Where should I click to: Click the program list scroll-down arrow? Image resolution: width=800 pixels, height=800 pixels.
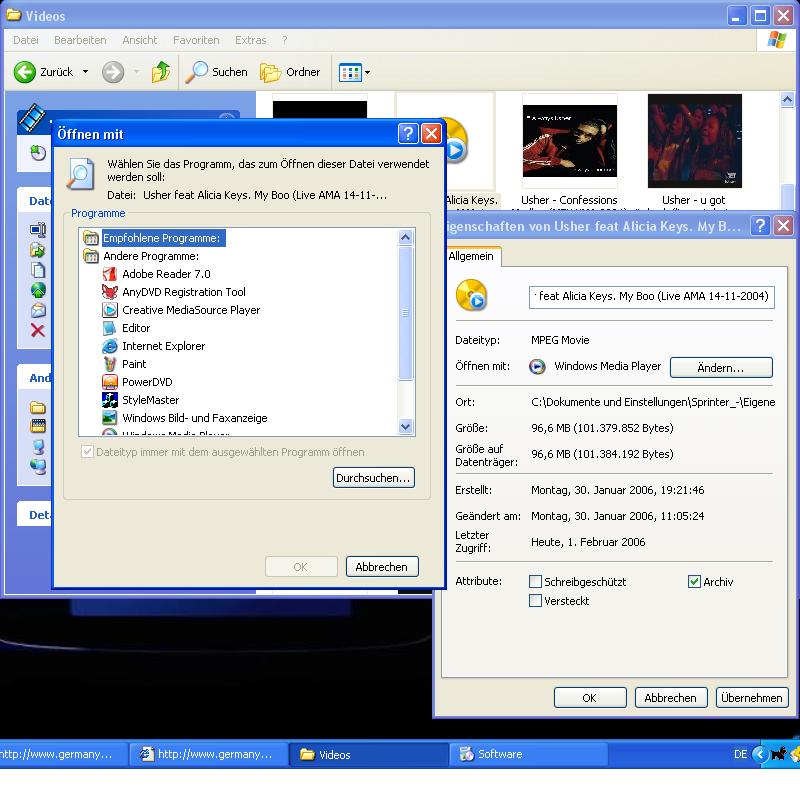[x=406, y=427]
